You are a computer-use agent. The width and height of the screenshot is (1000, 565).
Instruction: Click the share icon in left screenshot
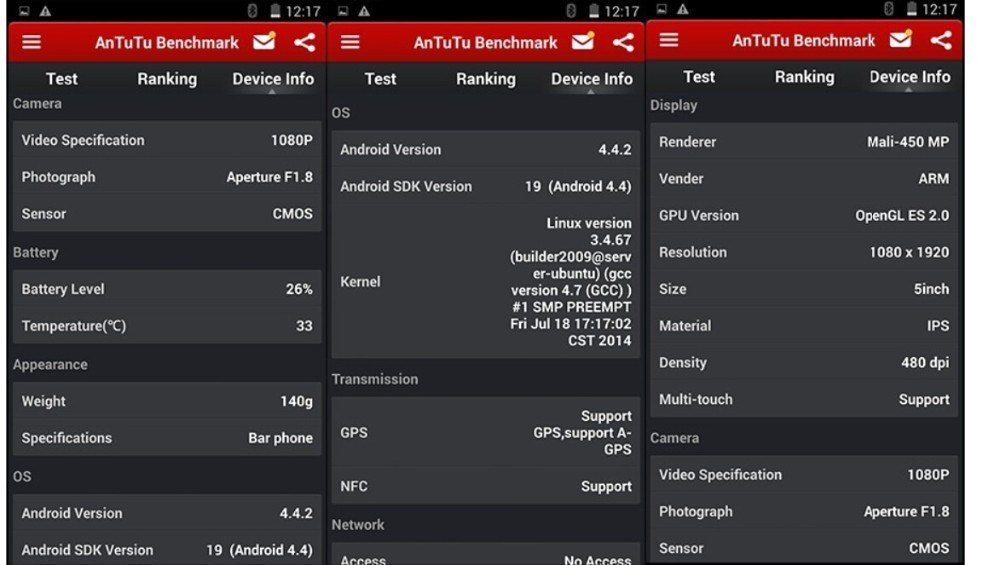(305, 42)
